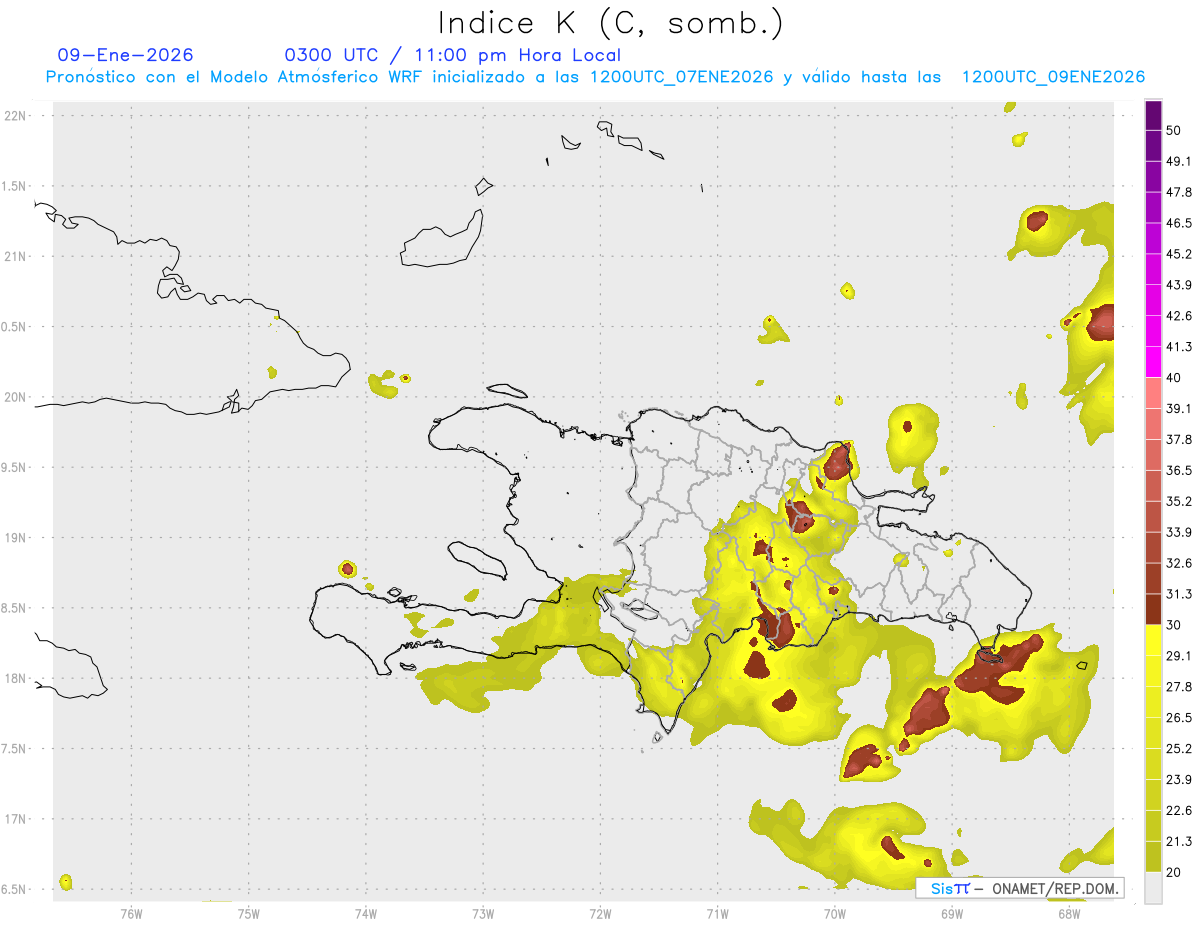The width and height of the screenshot is (1200, 927).
Task: Click the 'Pronóstico con el Modelo Atmosférico WRF' description line
Action: pos(595,77)
